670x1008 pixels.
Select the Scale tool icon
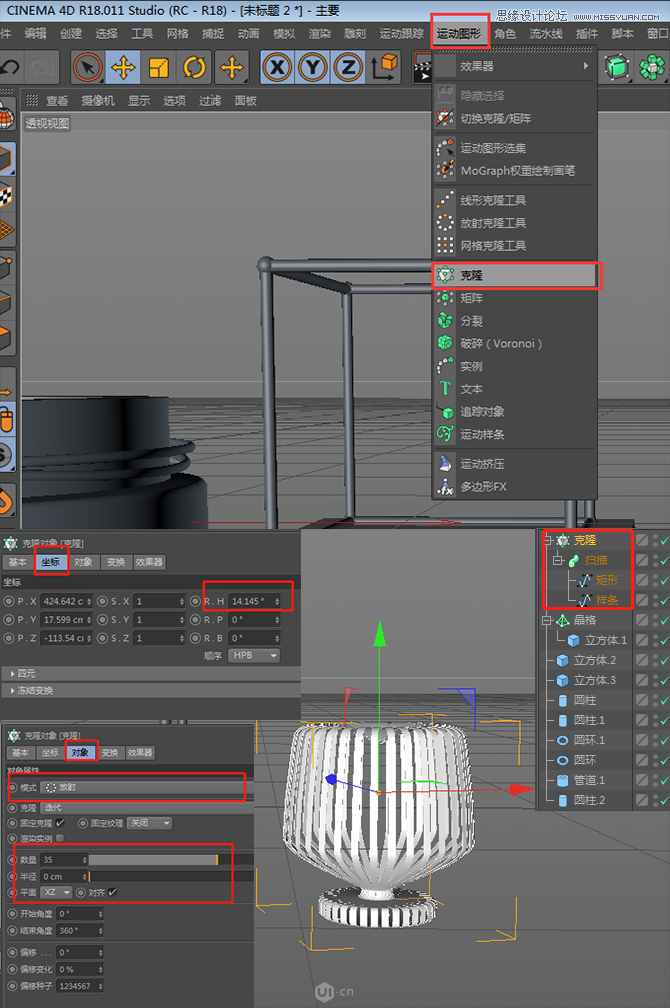tap(159, 67)
